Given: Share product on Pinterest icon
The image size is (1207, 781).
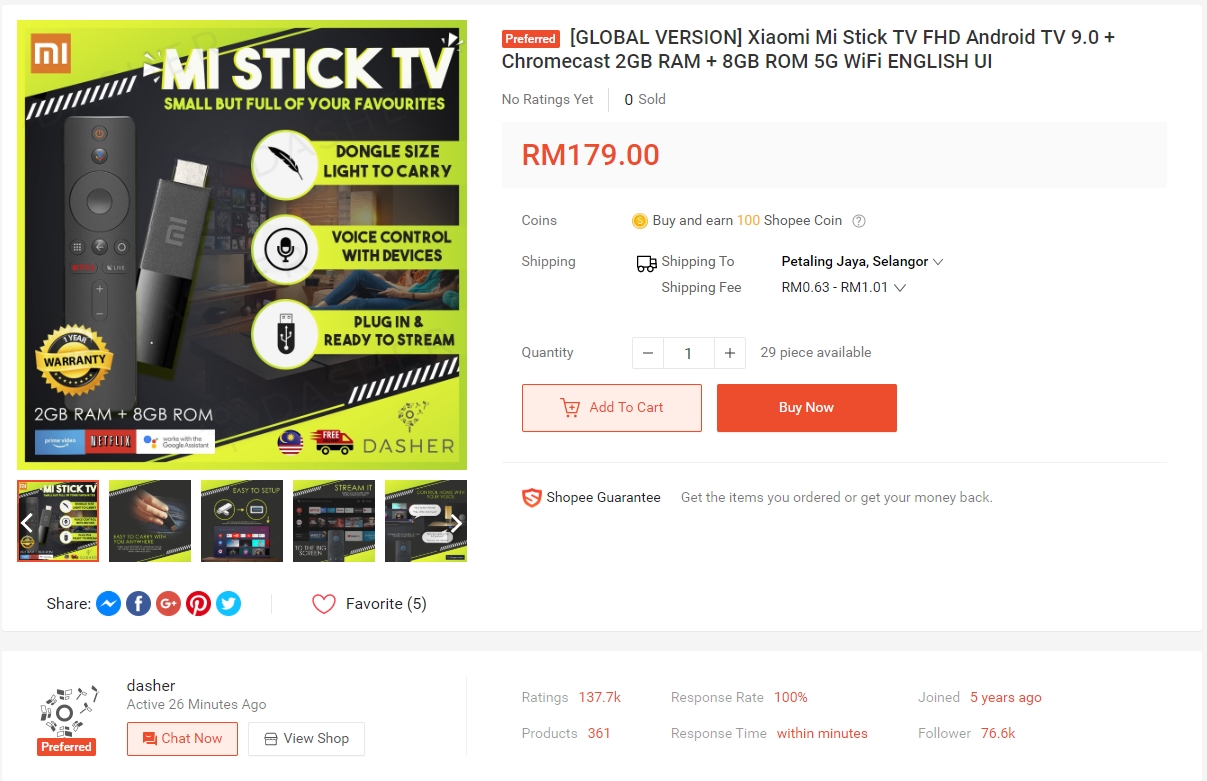Looking at the screenshot, I should [199, 604].
